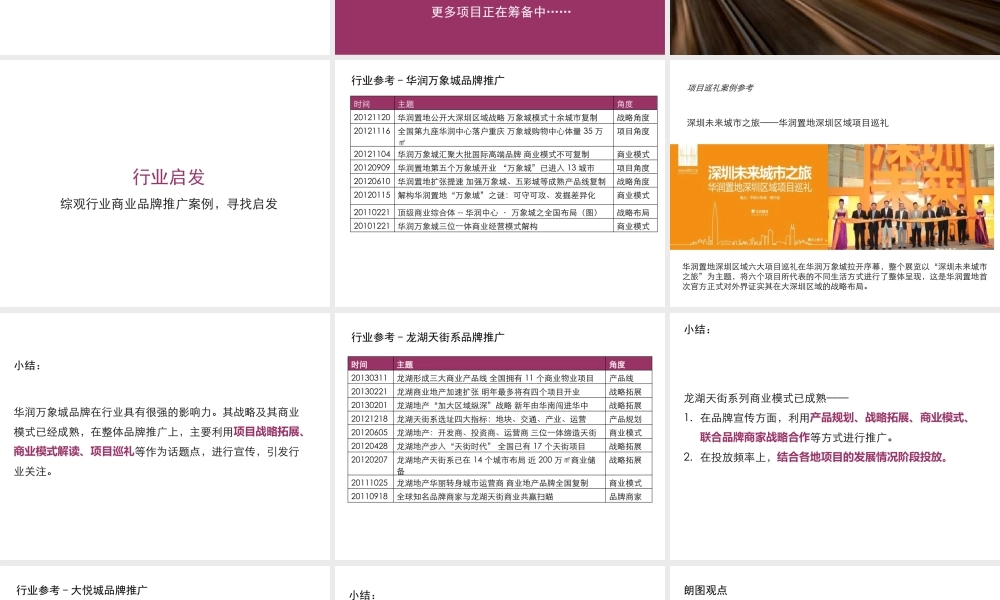Click the row dated 20130311 in 龙湖 table
This screenshot has width=1000, height=600.
[x=500, y=377]
